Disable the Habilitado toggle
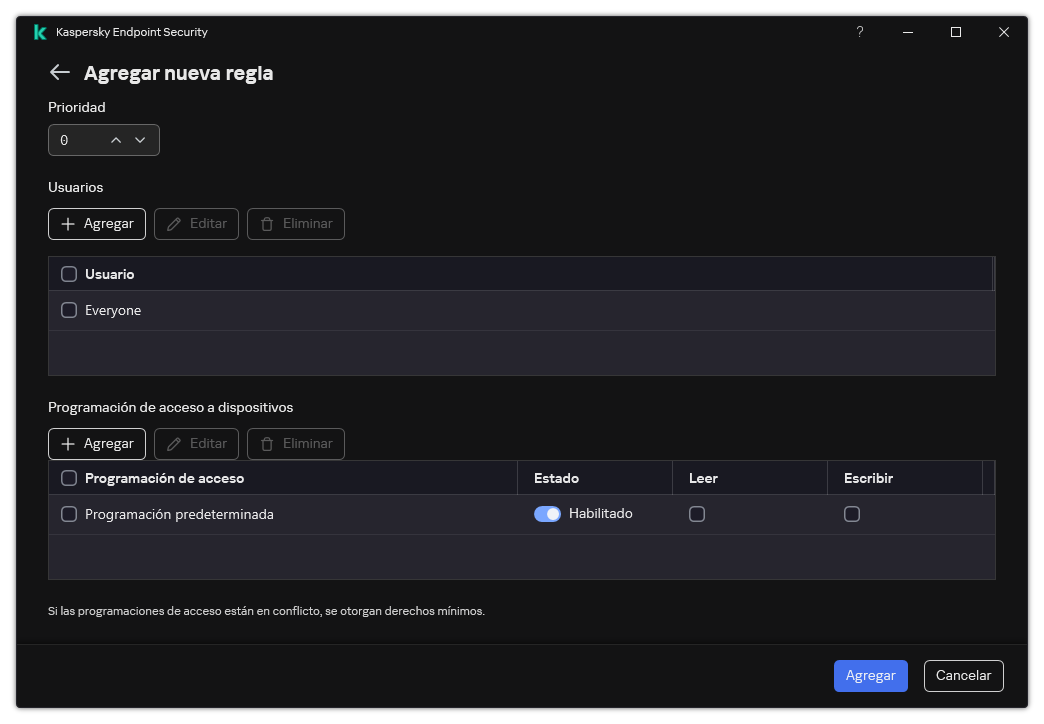The height and width of the screenshot is (724, 1044). pyautogui.click(x=549, y=513)
